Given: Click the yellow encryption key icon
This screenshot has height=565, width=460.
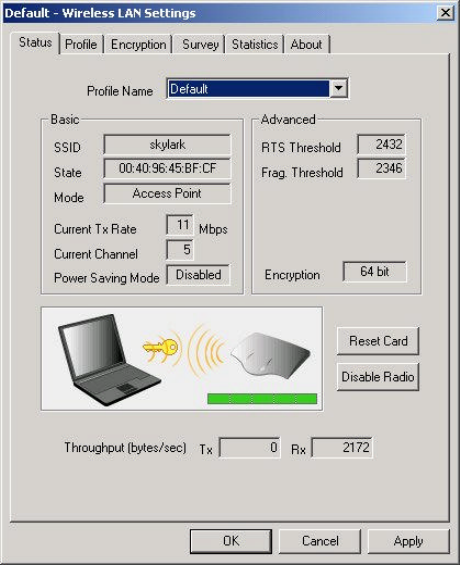Looking at the screenshot, I should pos(160,348).
